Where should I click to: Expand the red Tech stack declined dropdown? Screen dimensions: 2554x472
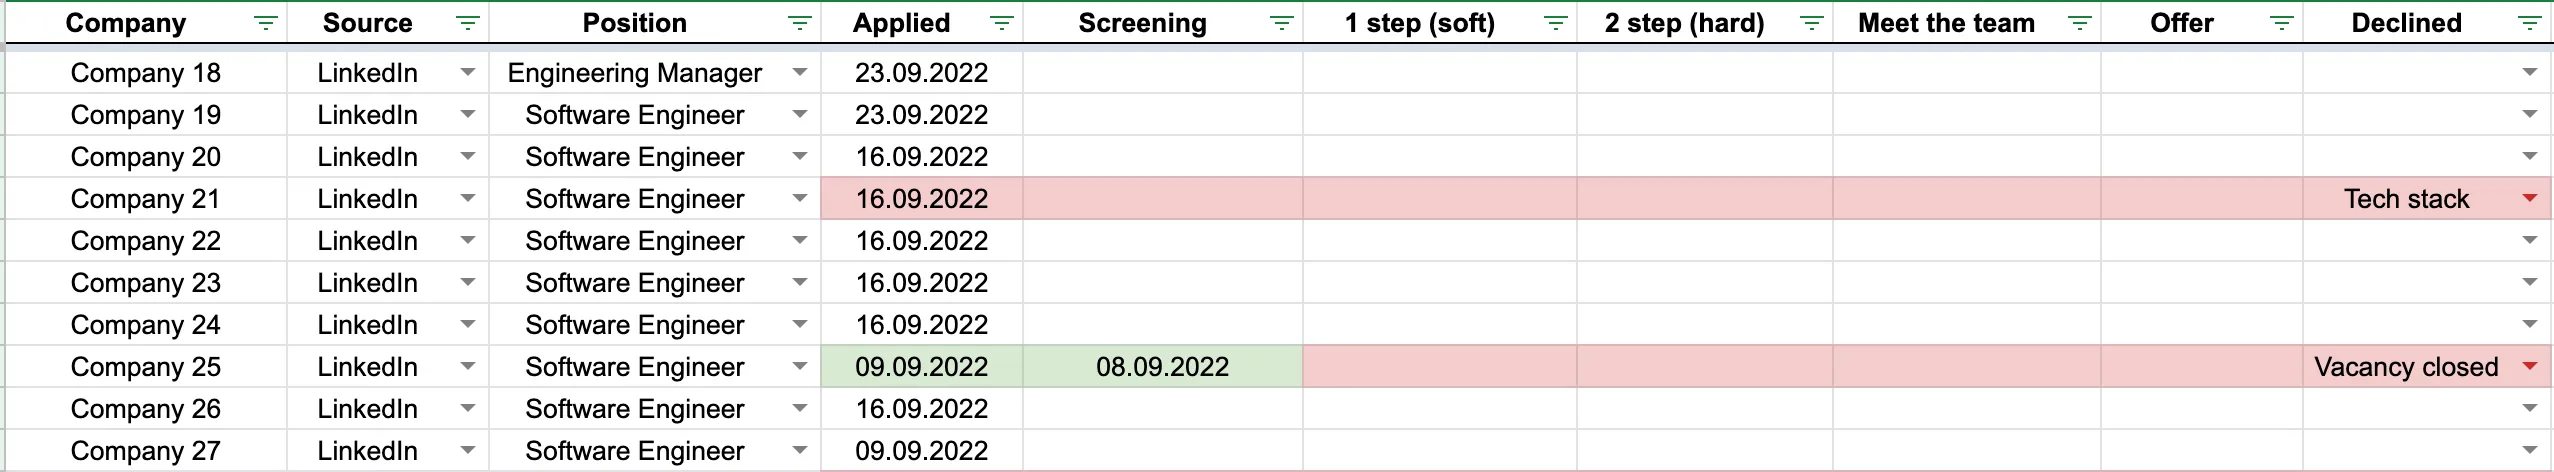[x=2529, y=199]
